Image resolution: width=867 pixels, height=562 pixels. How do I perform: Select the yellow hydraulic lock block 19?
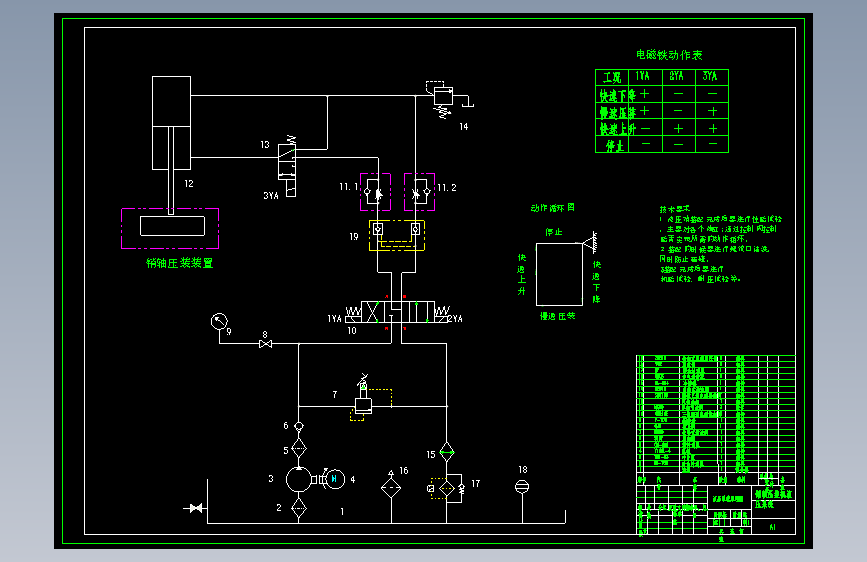click(397, 235)
